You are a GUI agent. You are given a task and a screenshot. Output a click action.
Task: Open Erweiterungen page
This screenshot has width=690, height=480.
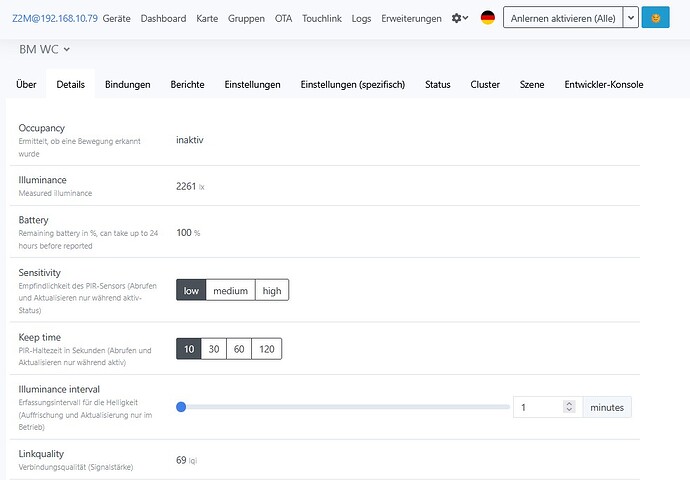[x=411, y=18]
